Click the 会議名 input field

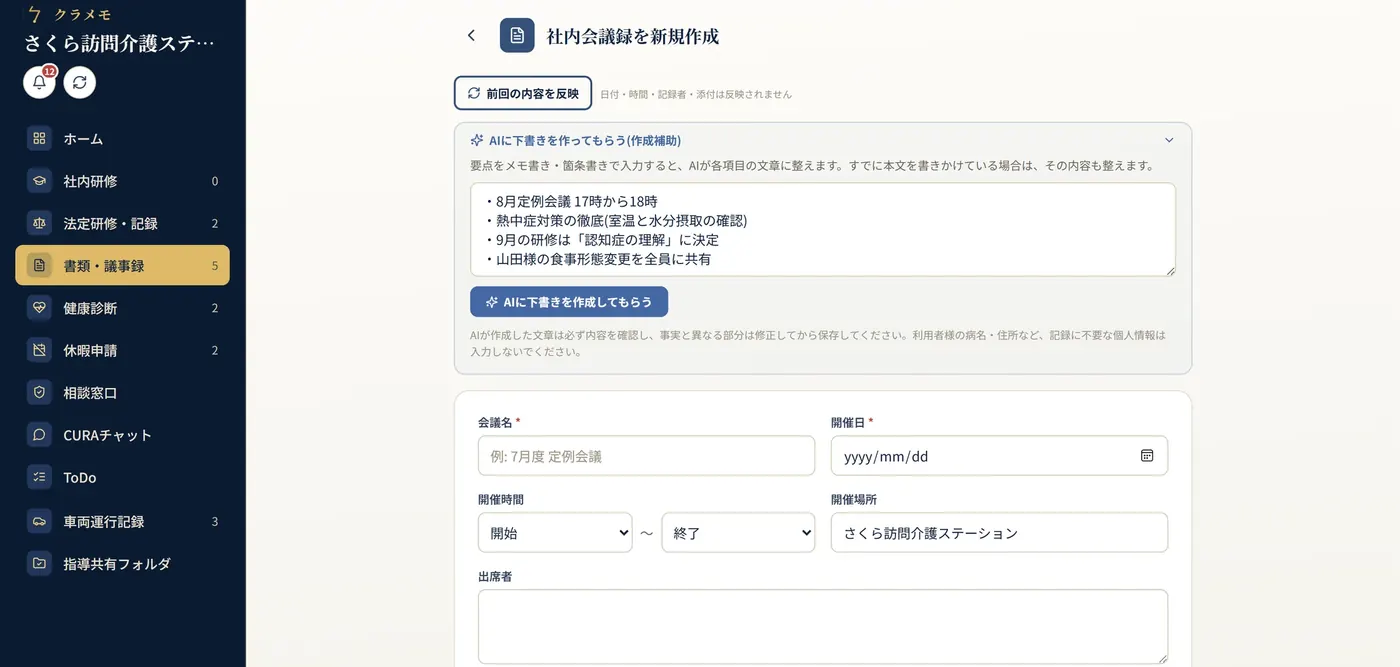pos(646,455)
